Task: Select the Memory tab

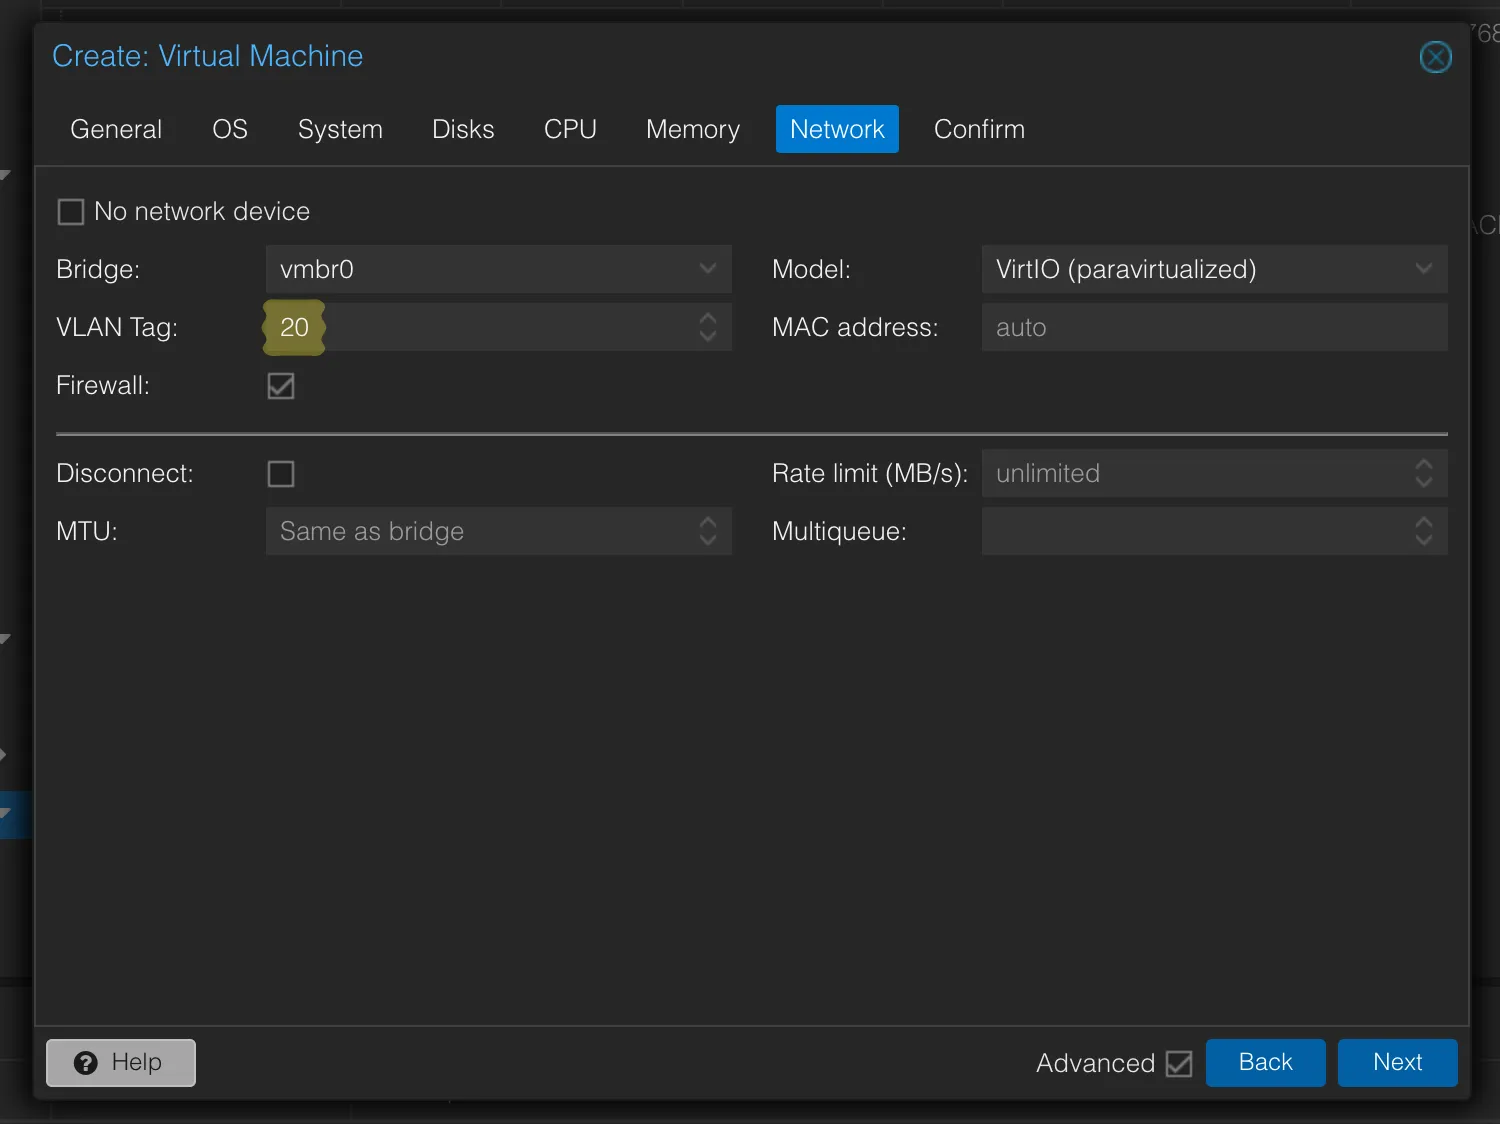Action: [x=693, y=129]
